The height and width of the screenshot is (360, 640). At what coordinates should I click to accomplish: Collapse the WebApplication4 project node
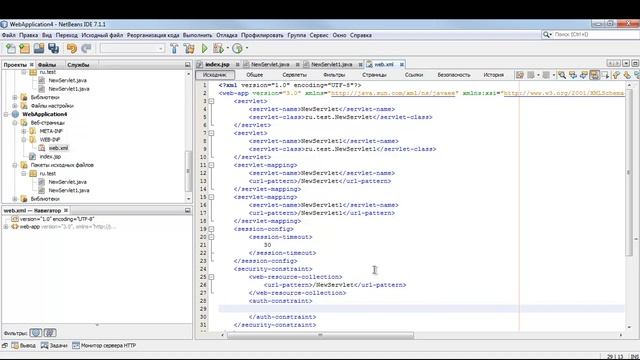[6, 114]
